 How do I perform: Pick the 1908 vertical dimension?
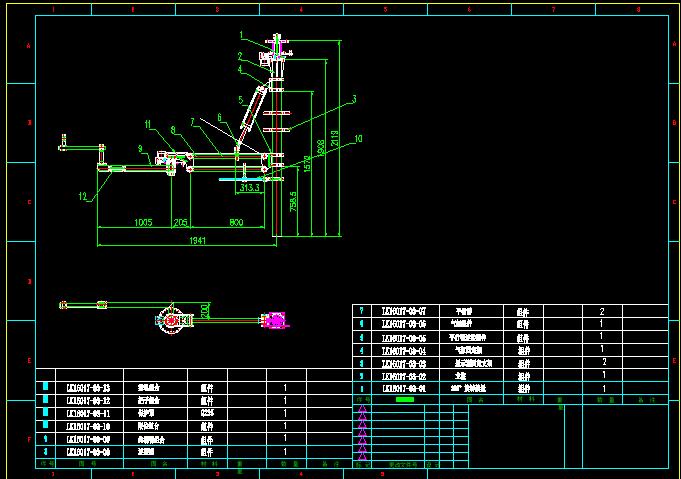pyautogui.click(x=321, y=148)
